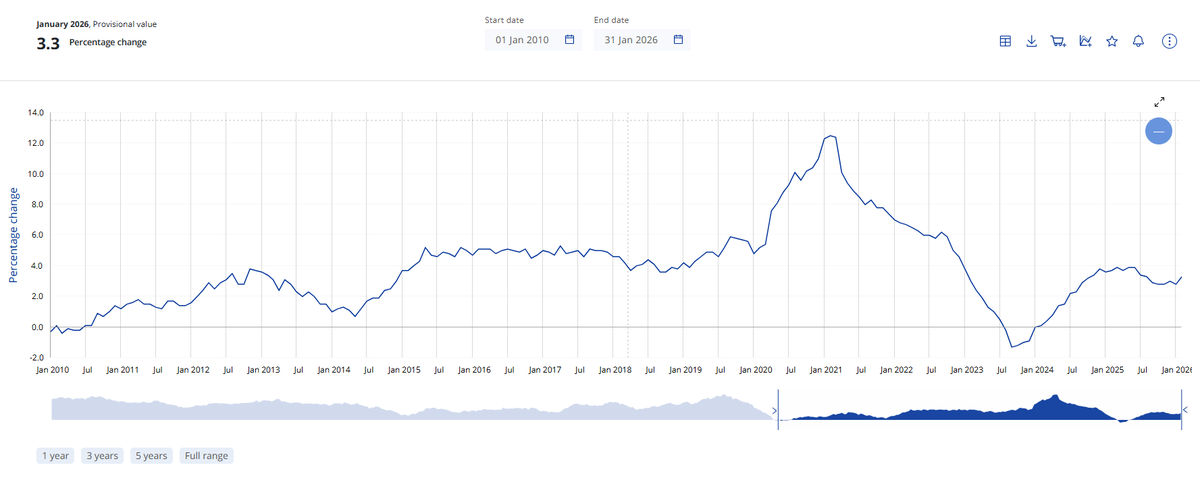Click the '-2.0' y-axis value
Viewport: 1200px width, 482px height.
[x=36, y=358]
